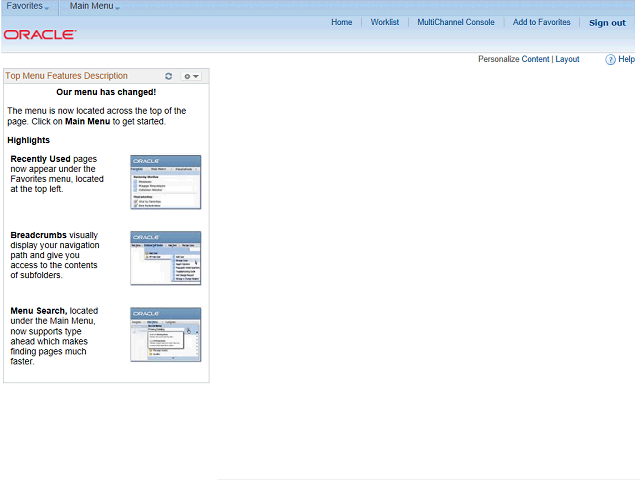This screenshot has width=640, height=480.
Task: Open the pagelet settings gear menu
Action: (191, 76)
